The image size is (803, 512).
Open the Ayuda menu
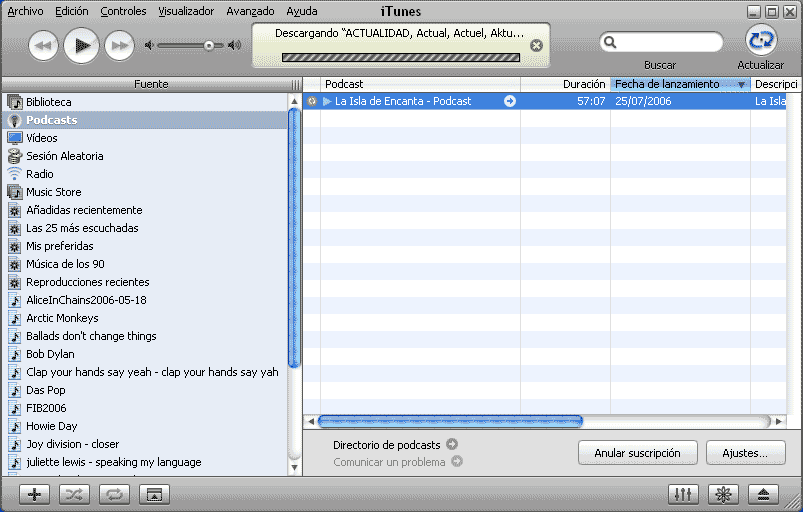302,11
